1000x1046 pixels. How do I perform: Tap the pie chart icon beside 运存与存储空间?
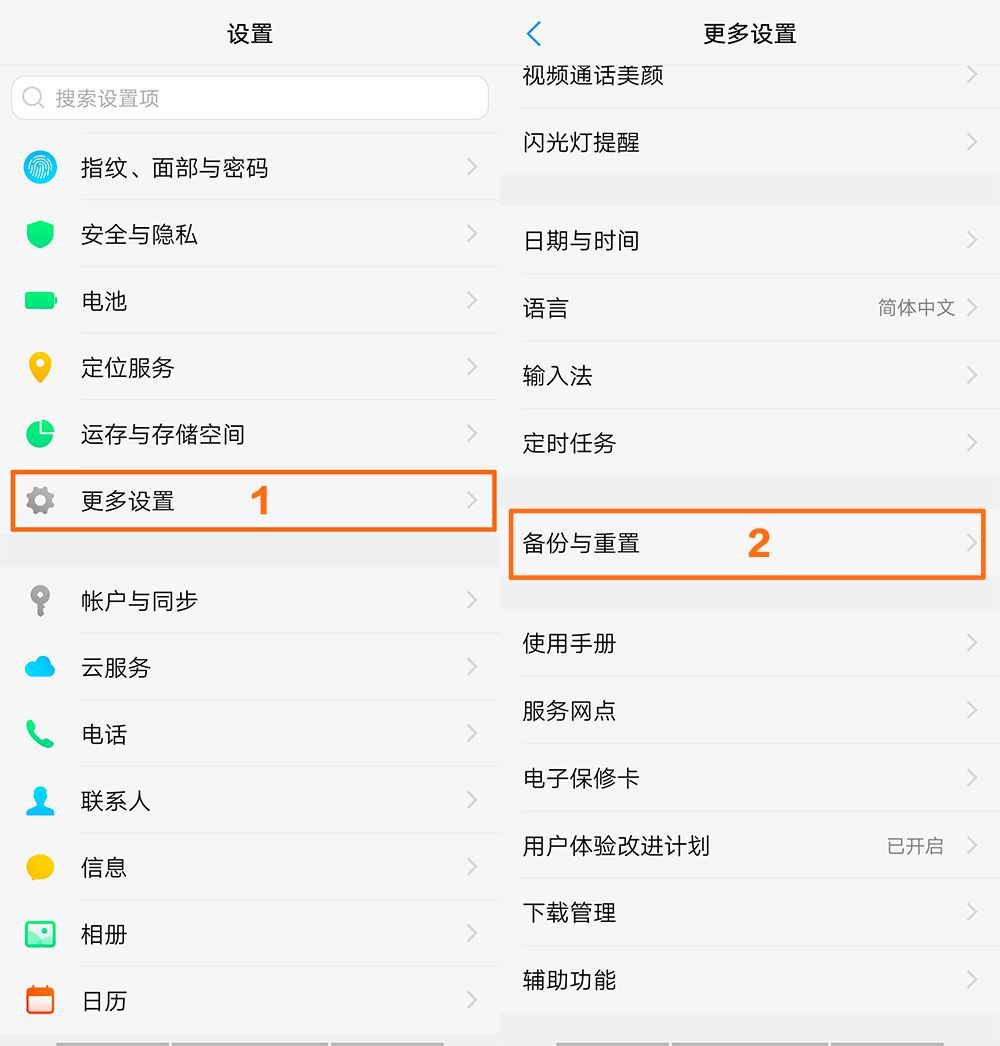click(x=38, y=434)
